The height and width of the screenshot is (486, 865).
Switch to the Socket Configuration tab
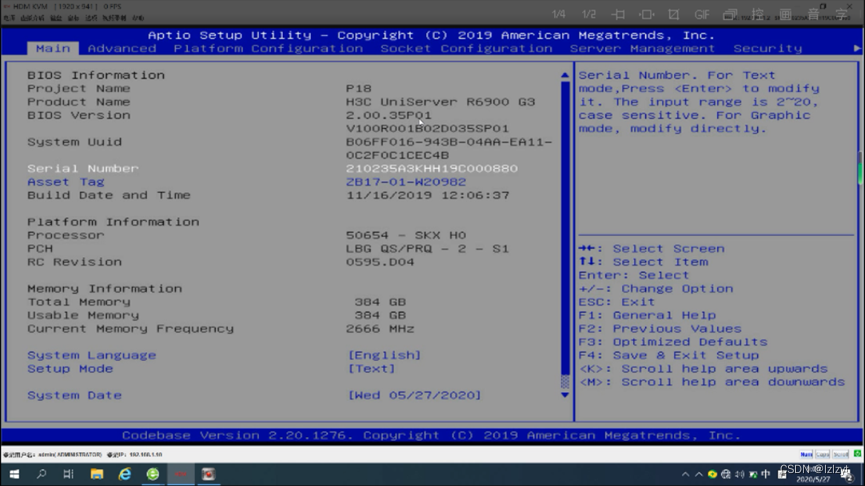click(x=466, y=49)
